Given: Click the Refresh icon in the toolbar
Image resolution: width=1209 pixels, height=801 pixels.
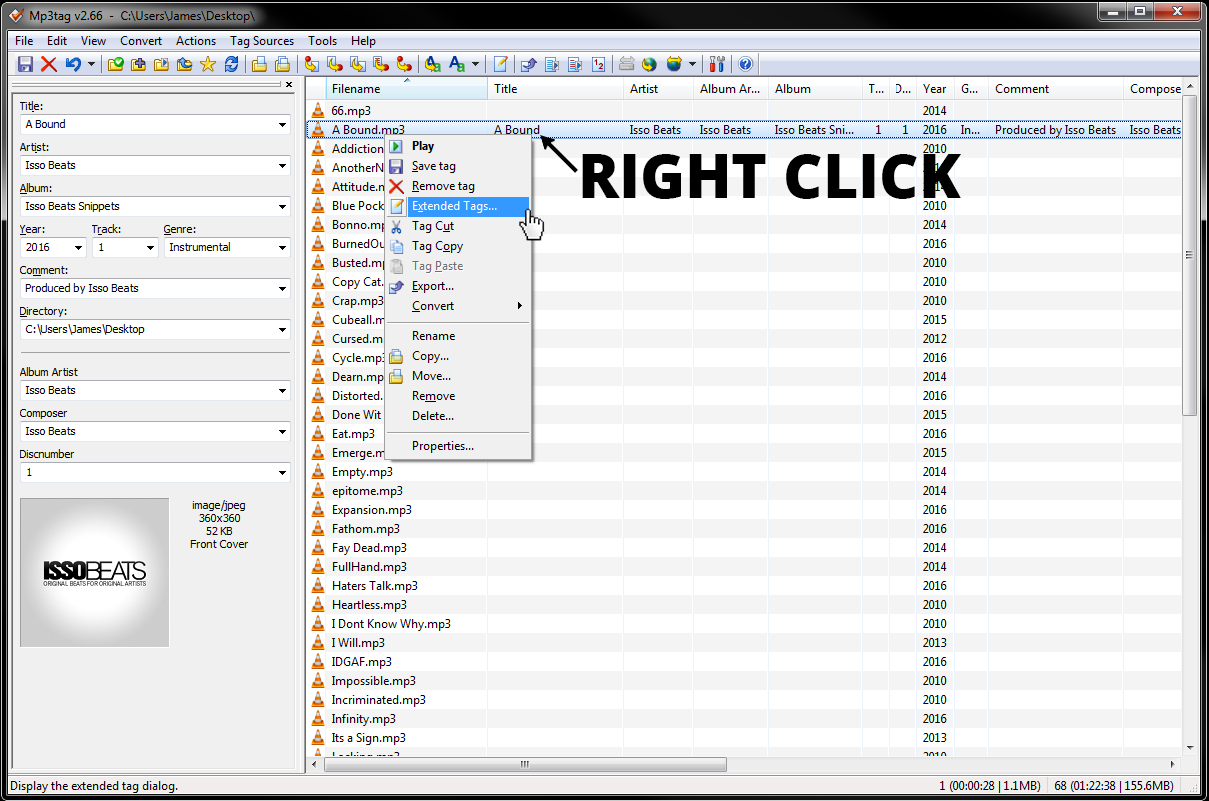Looking at the screenshot, I should (231, 64).
